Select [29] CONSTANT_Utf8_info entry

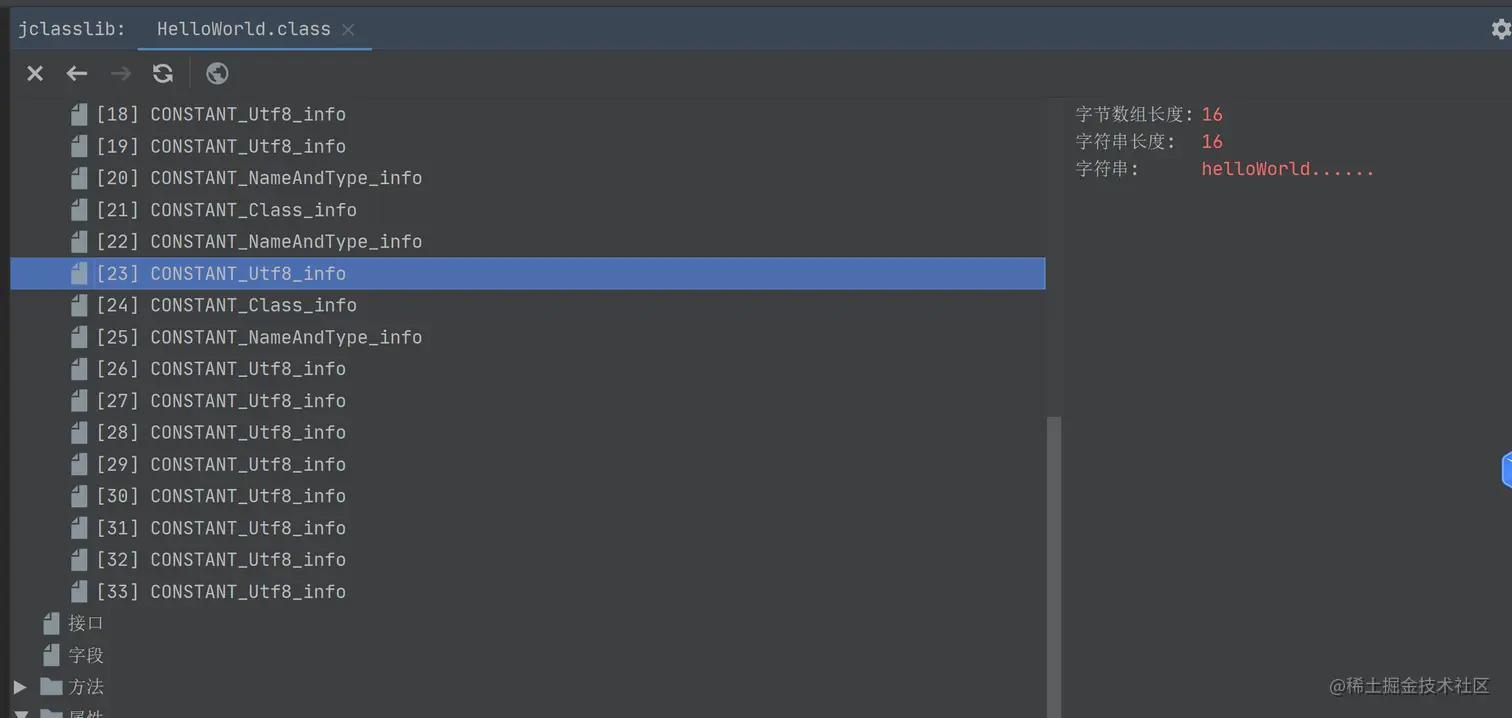click(x=248, y=464)
